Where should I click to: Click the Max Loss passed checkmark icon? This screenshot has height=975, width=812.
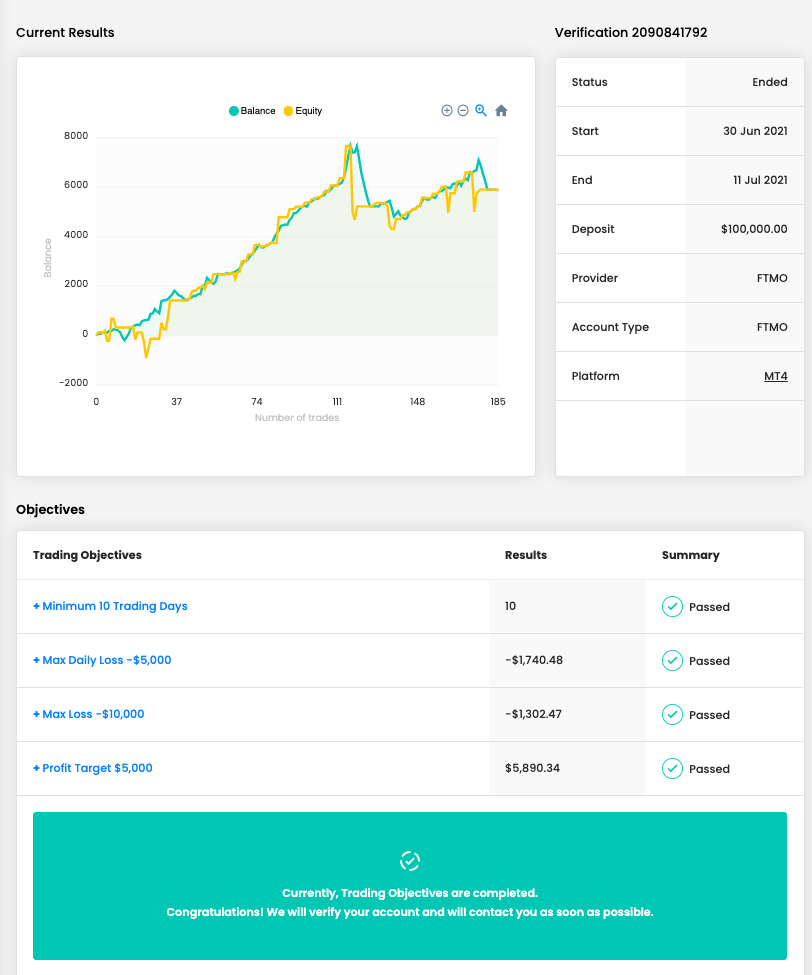tap(672, 715)
